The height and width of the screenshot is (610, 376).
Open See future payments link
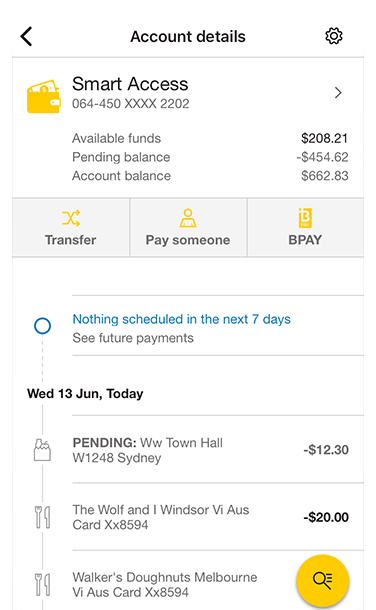pyautogui.click(x=133, y=338)
